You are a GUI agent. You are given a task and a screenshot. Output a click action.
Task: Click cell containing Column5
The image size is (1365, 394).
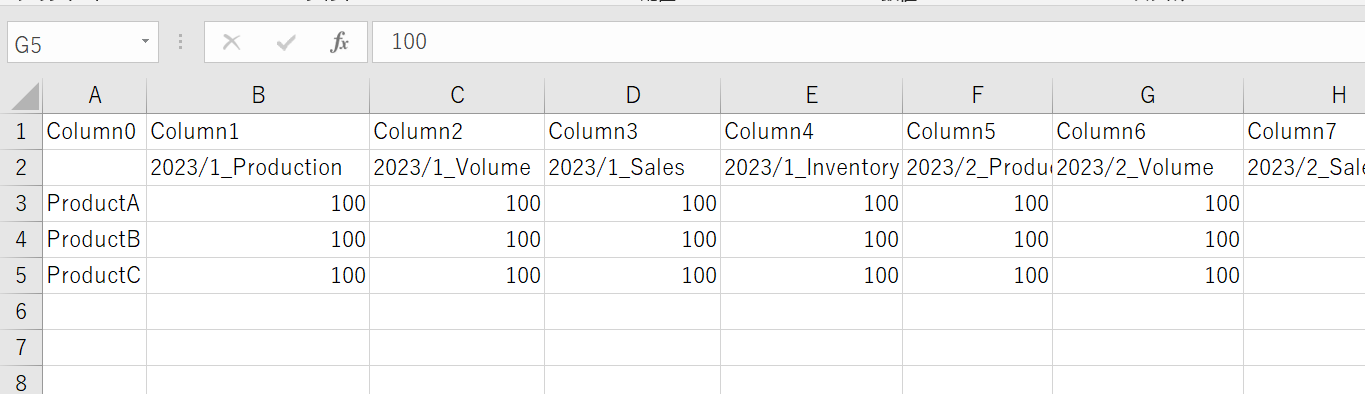coord(977,131)
